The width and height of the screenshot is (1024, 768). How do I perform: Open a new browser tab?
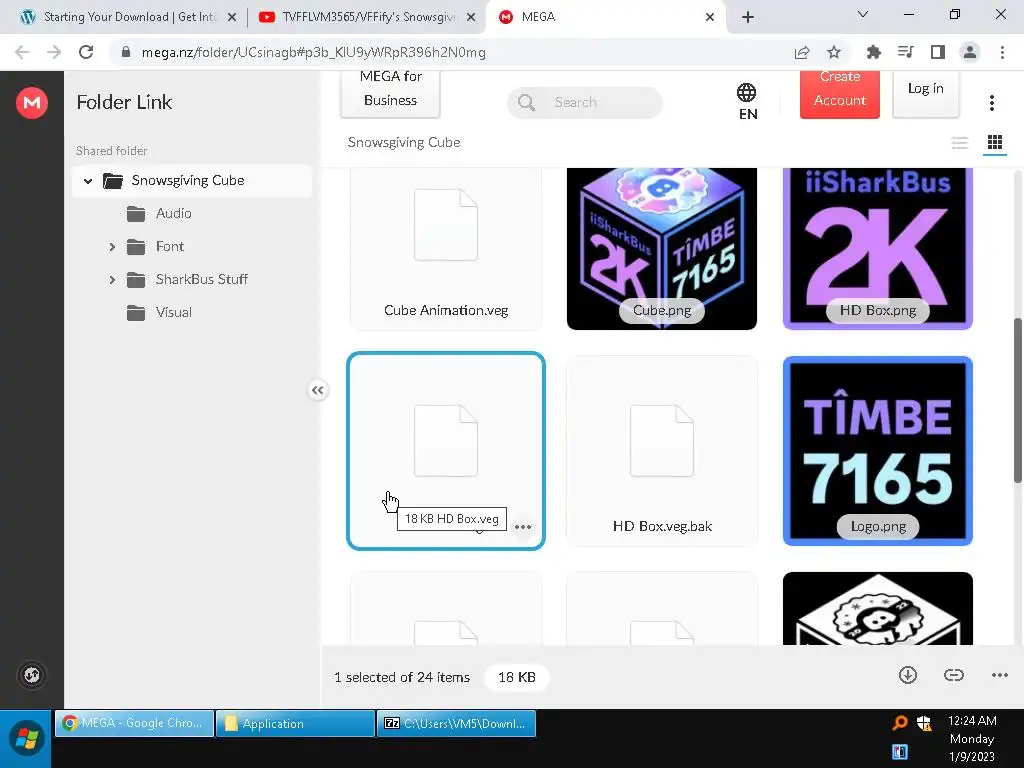[748, 17]
